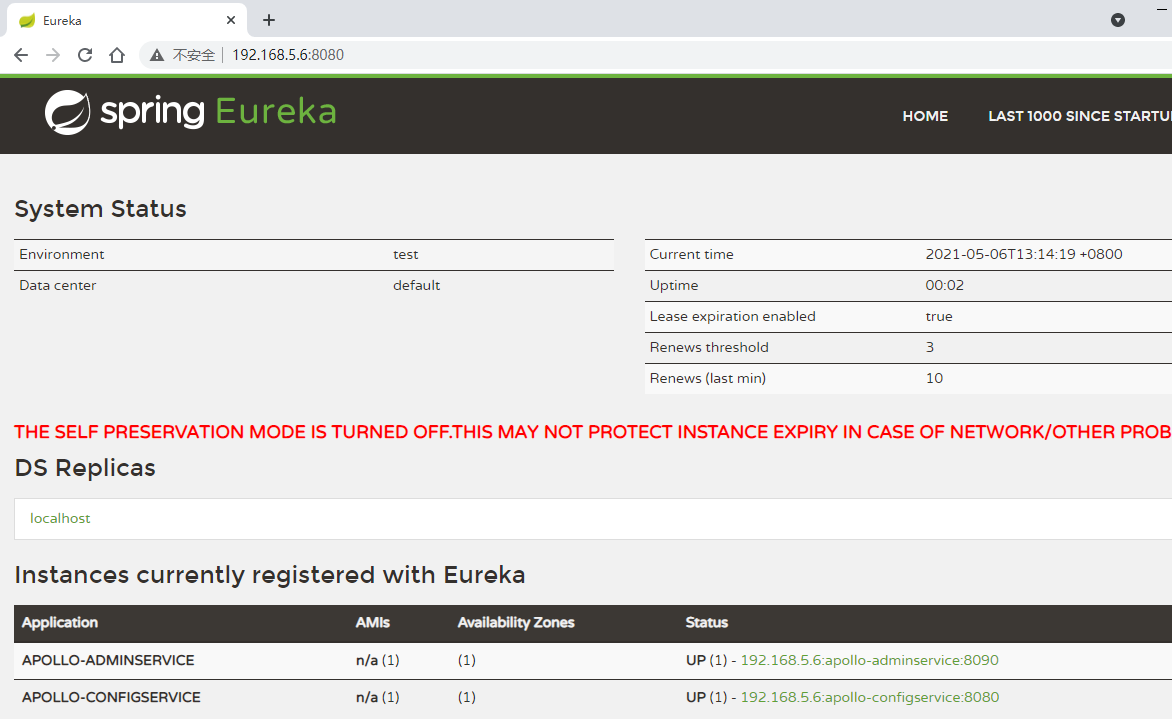Open the localhost DS replica link

pos(60,518)
